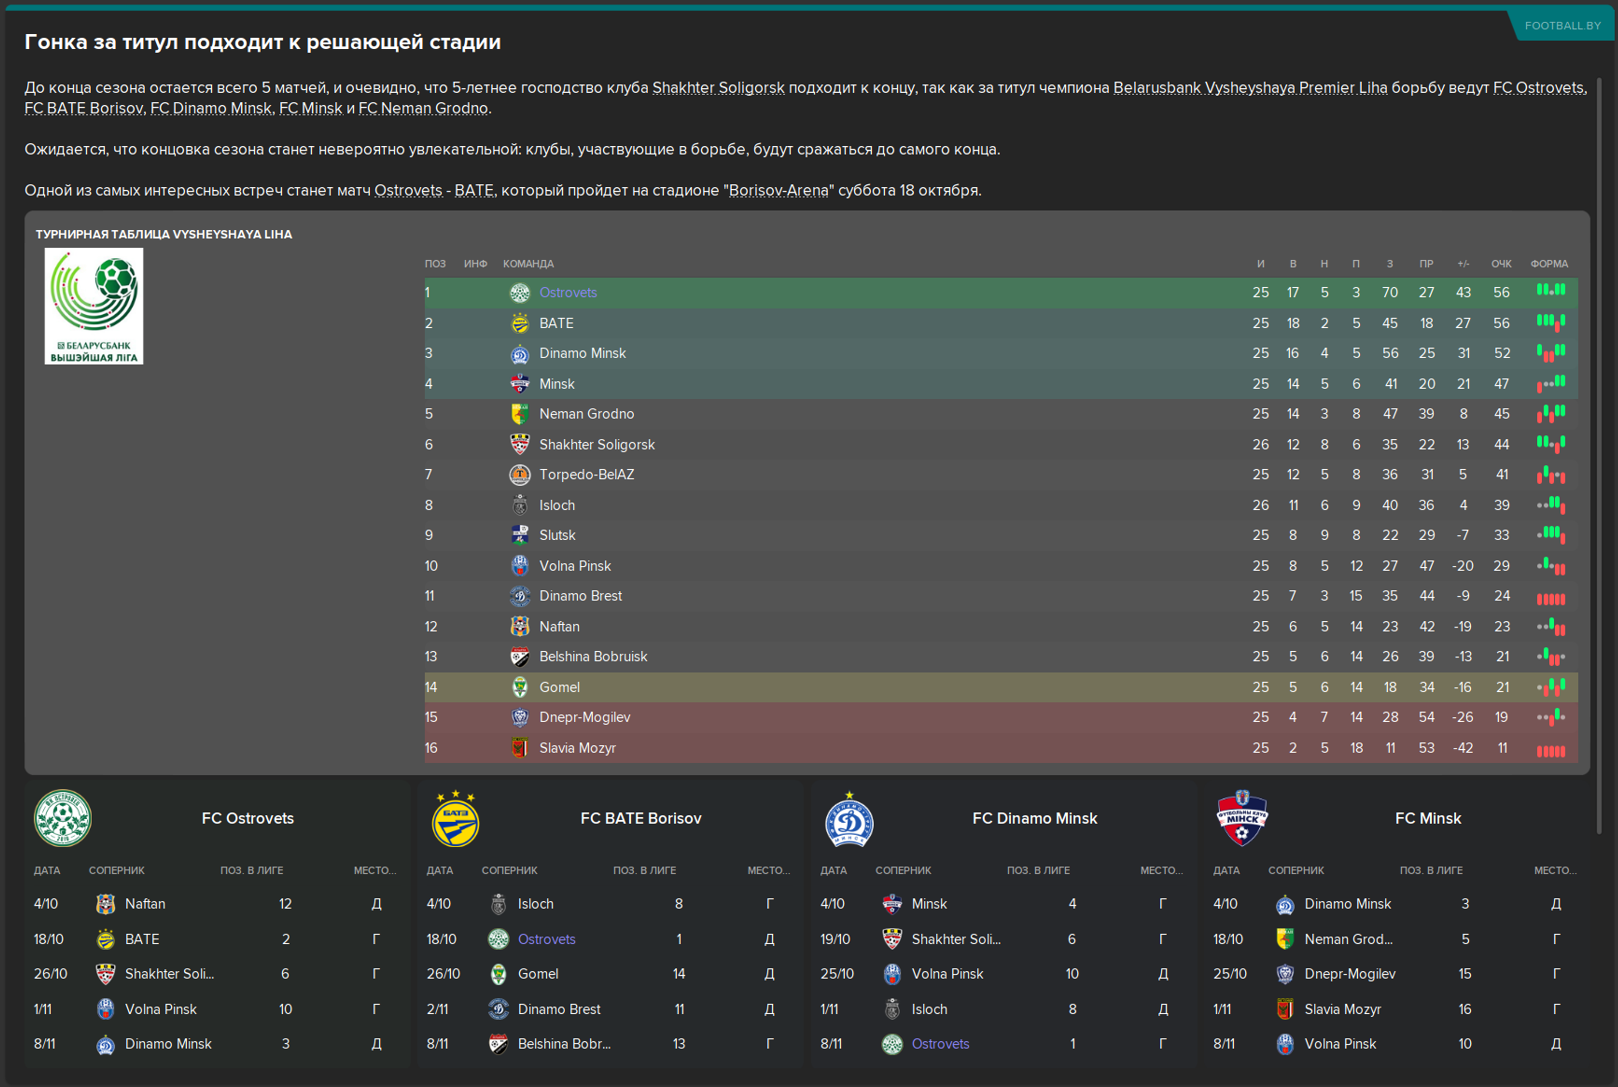Click Gomel team name in standings
1618x1087 pixels.
[559, 687]
